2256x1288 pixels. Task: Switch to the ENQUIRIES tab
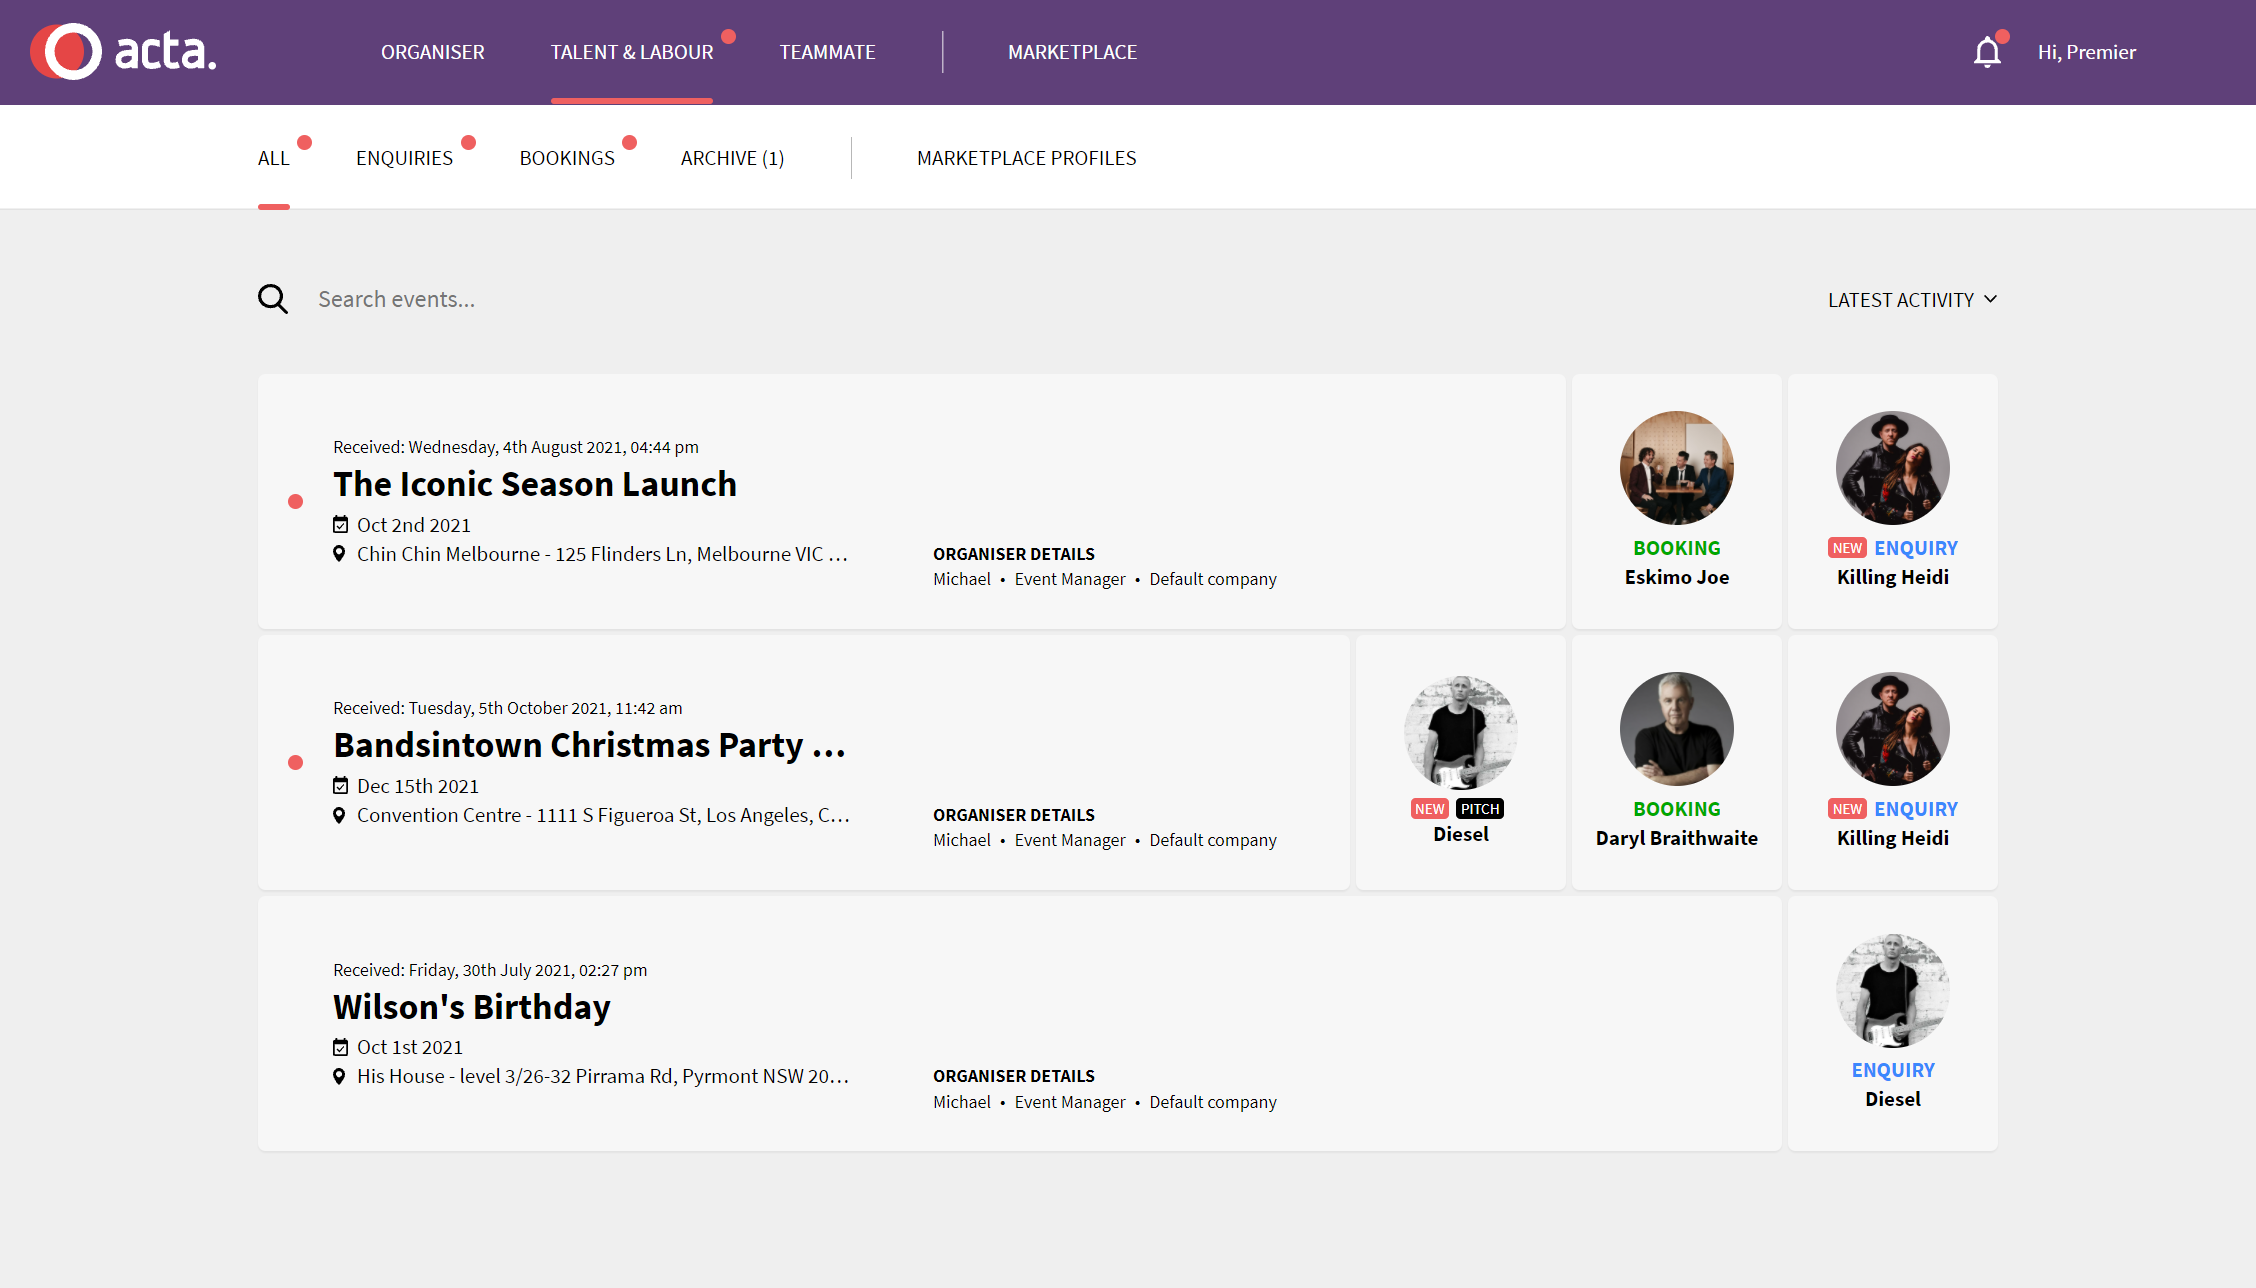[405, 158]
